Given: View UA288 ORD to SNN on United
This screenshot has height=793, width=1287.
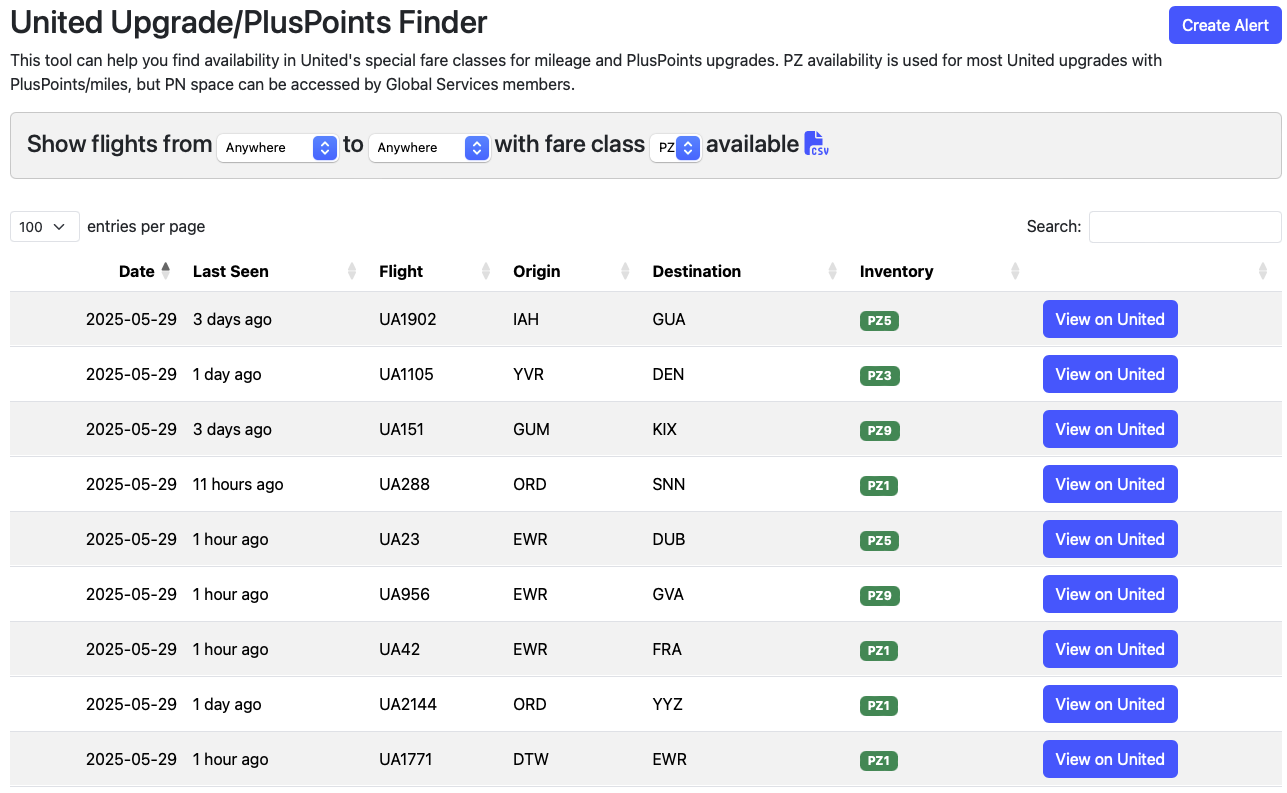Looking at the screenshot, I should 1110,484.
